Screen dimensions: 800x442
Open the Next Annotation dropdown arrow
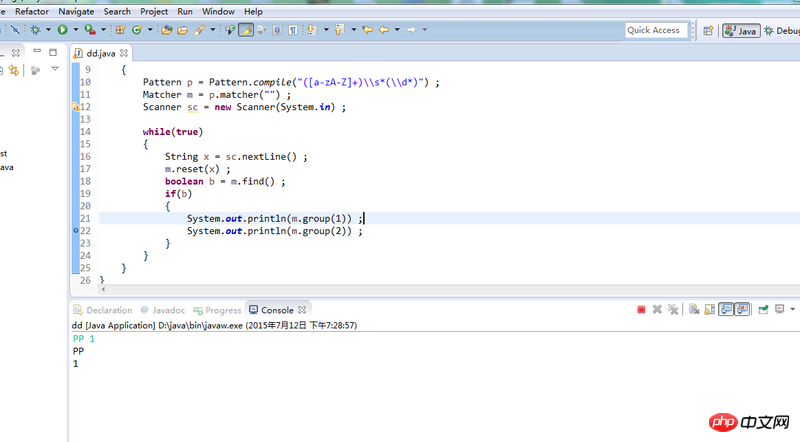tap(326, 30)
